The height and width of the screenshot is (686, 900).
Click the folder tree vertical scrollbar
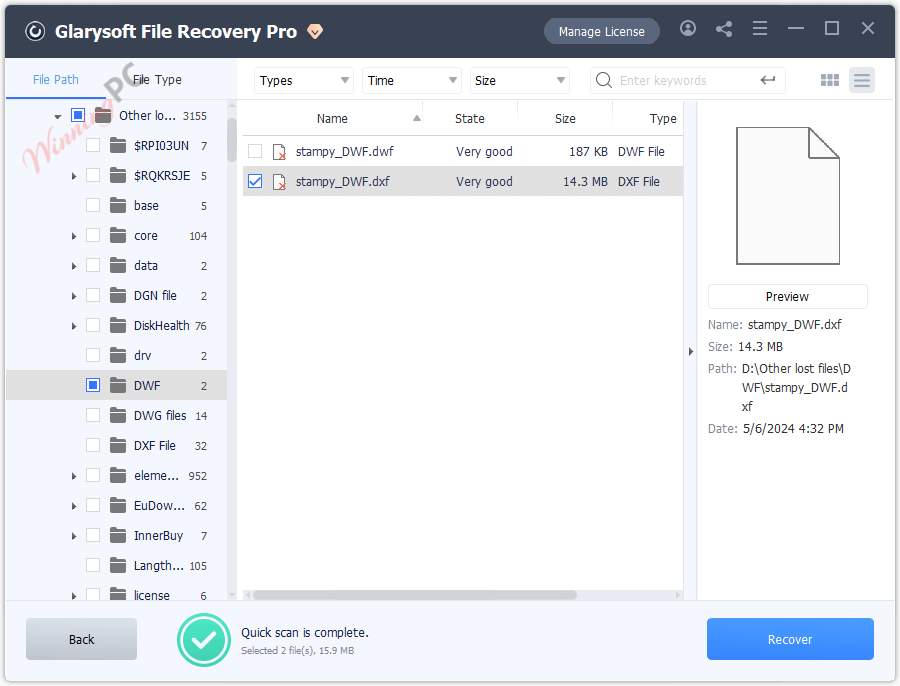[231, 140]
